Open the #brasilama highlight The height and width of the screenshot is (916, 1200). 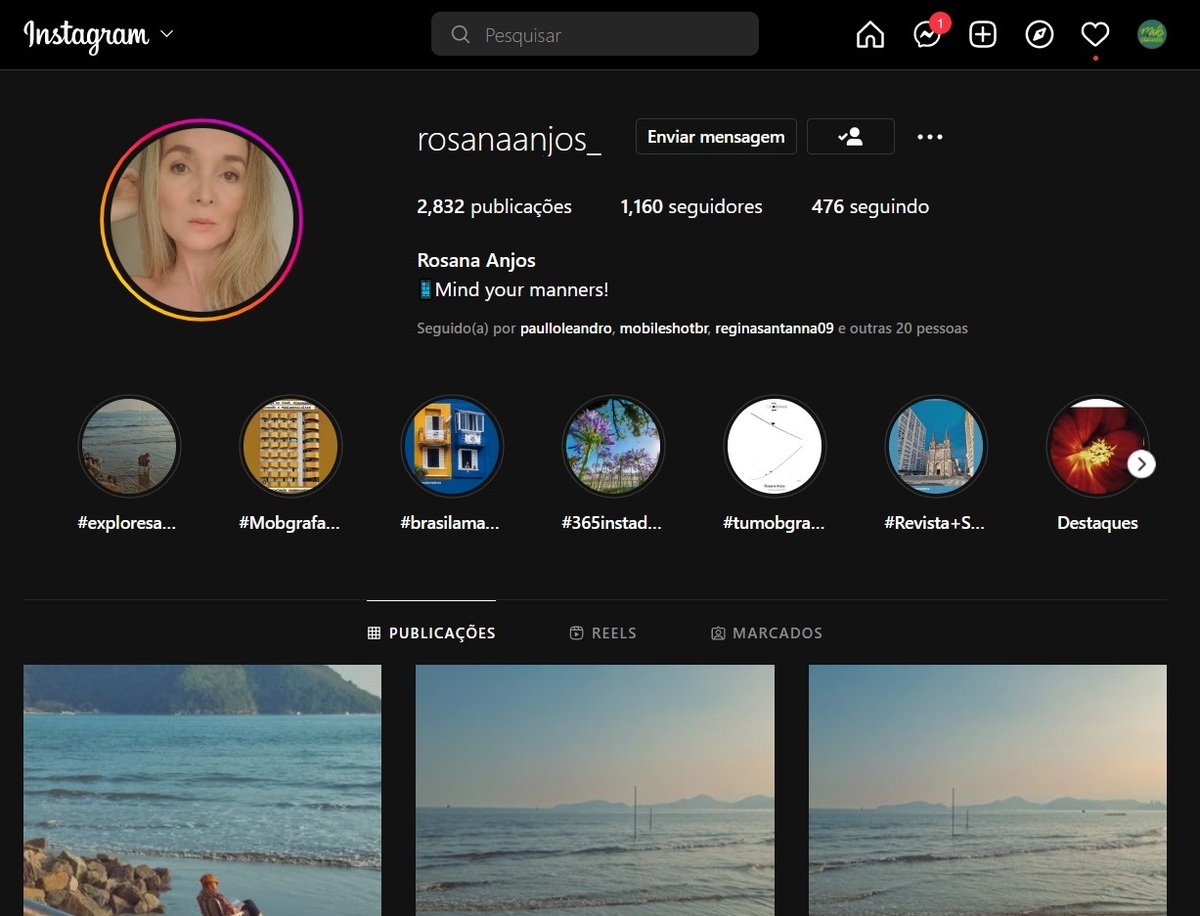pyautogui.click(x=452, y=446)
